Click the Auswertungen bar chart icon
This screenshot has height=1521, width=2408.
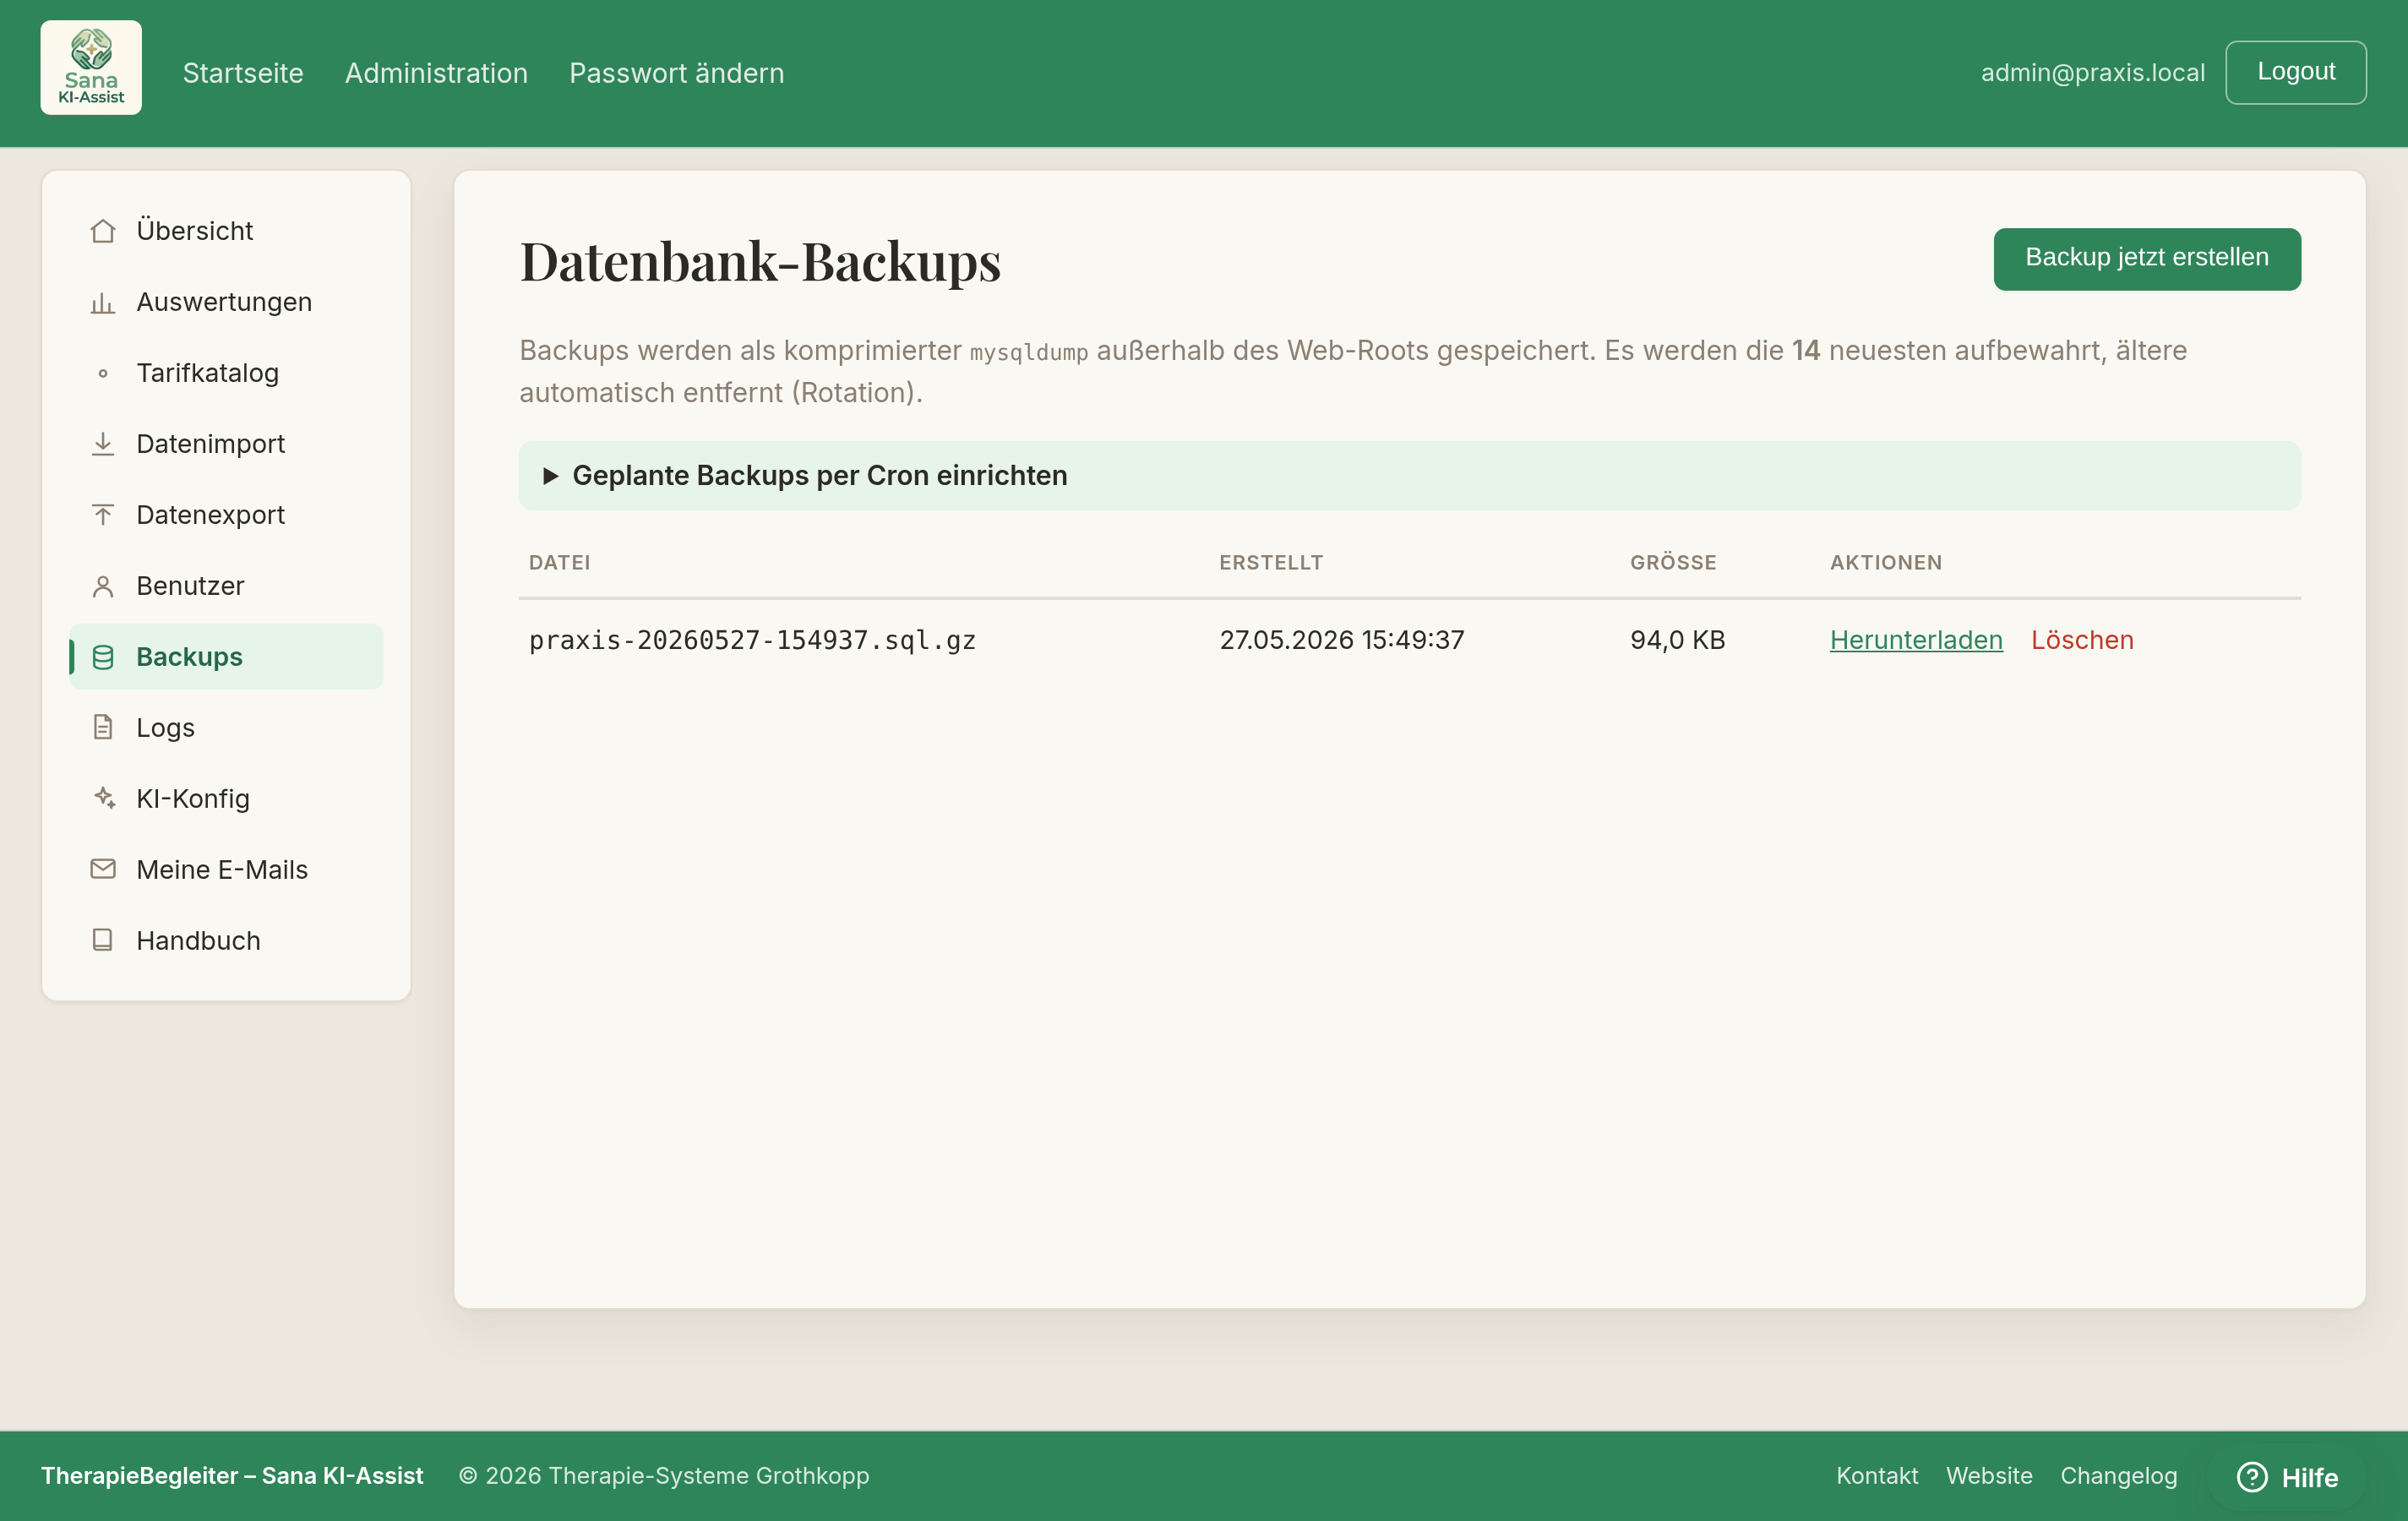(103, 302)
